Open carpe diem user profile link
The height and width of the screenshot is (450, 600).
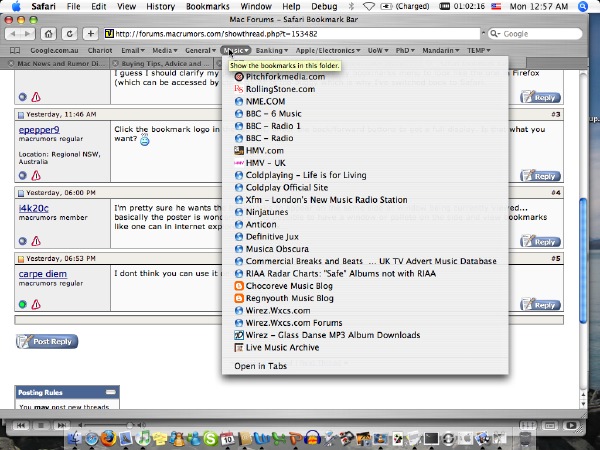[43, 274]
